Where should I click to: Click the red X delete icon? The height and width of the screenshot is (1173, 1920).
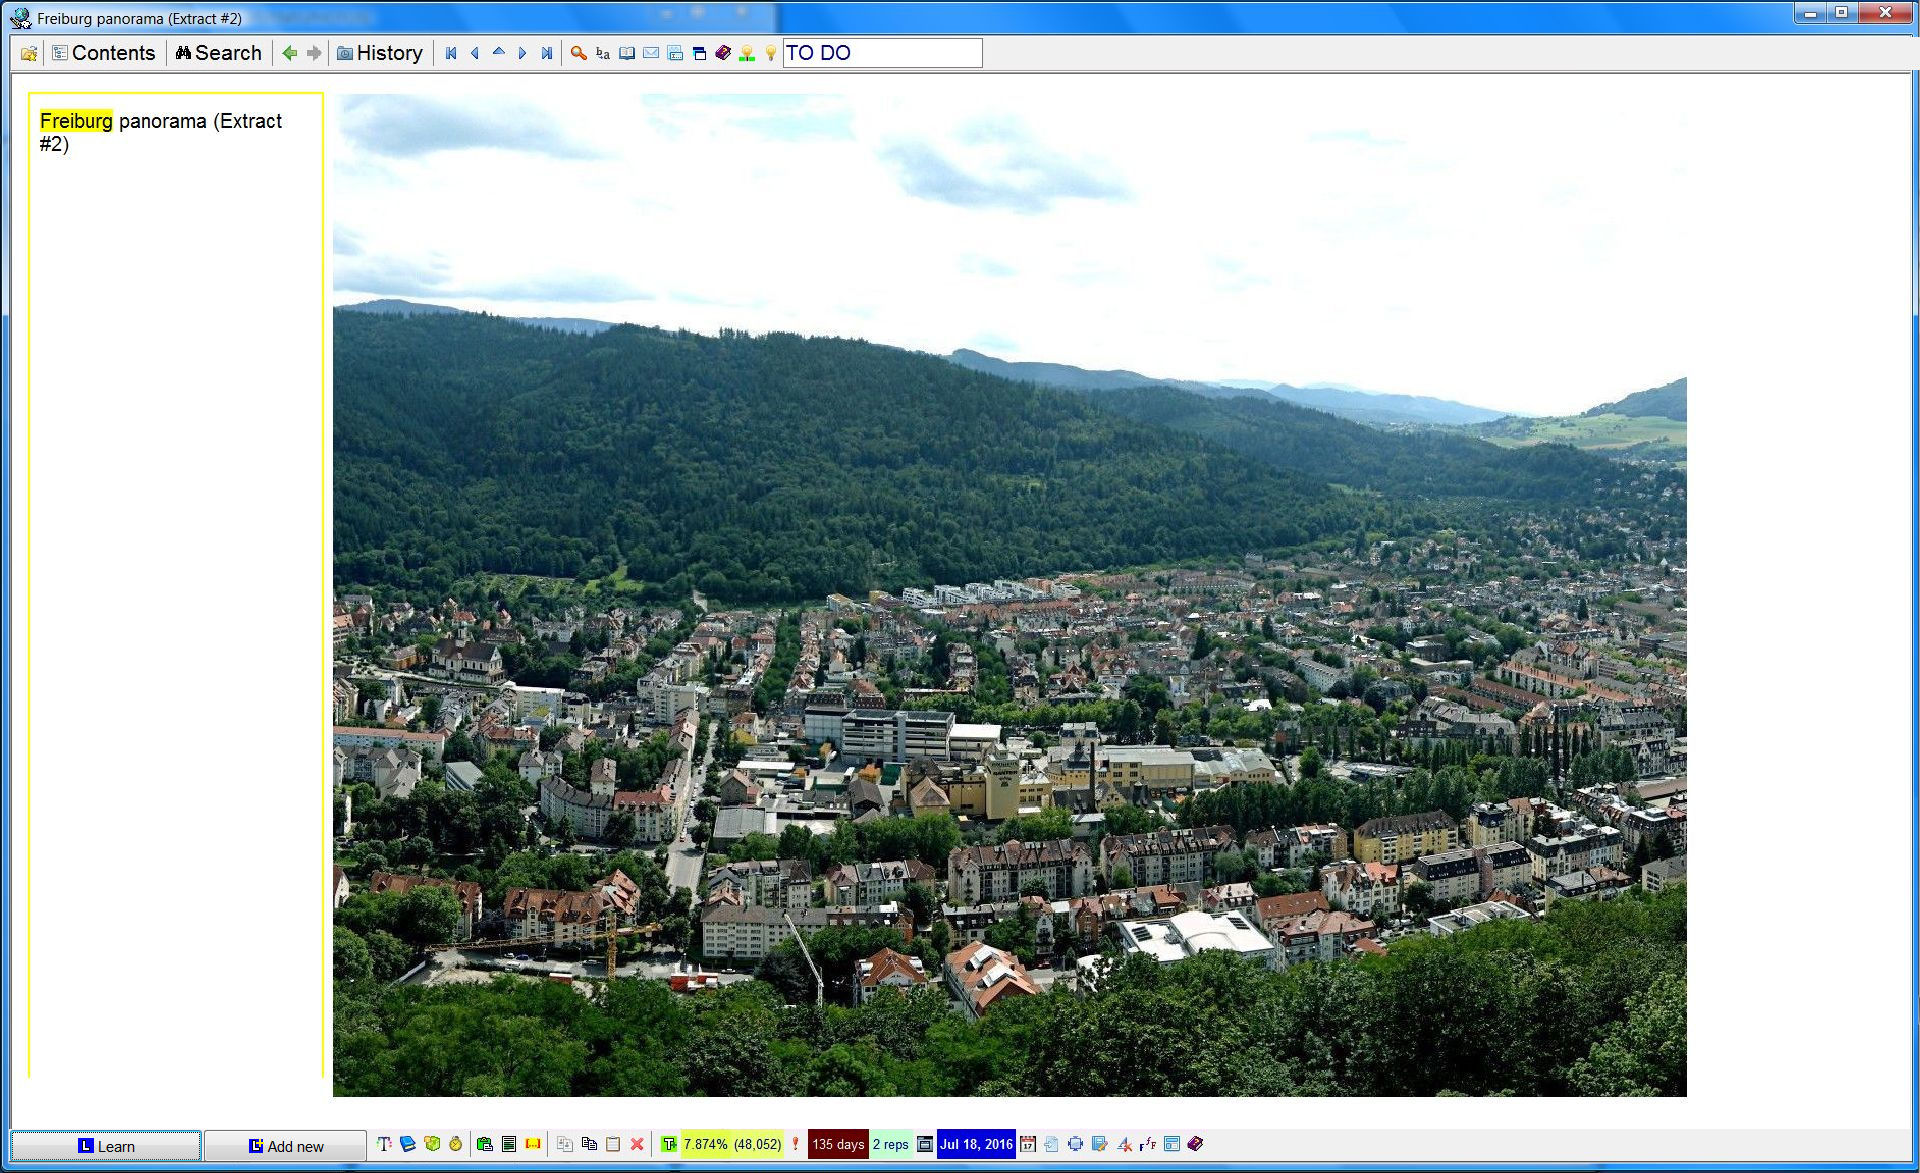(637, 1144)
